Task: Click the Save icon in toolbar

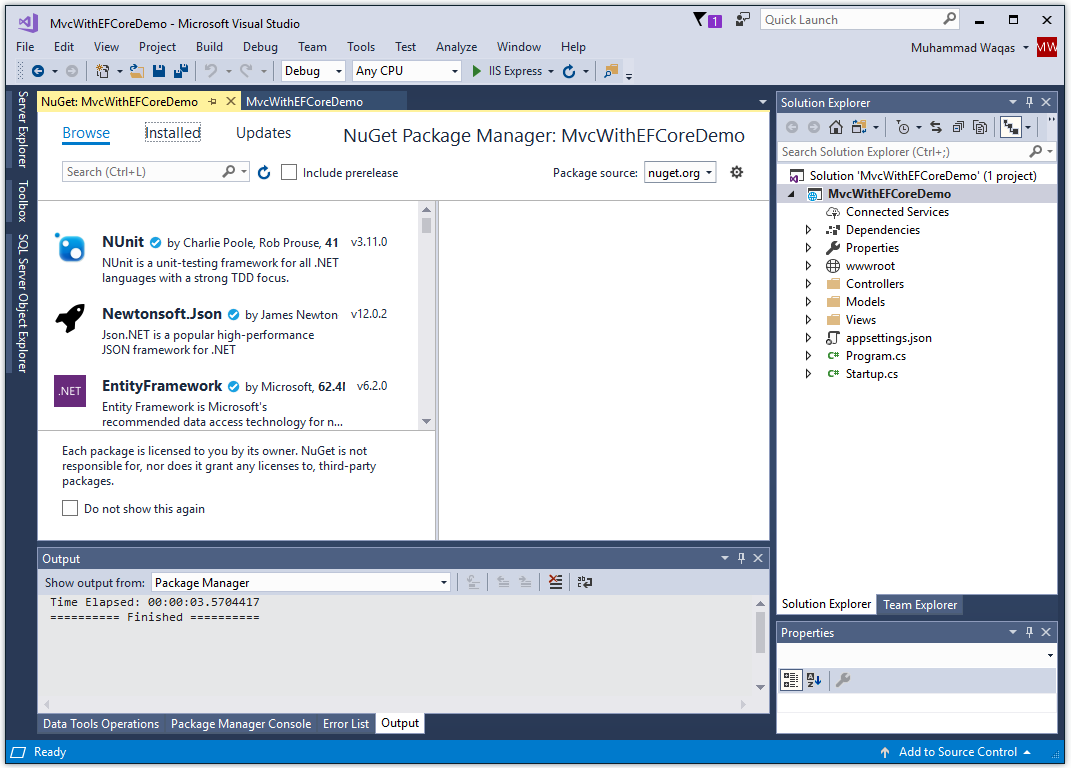Action: point(159,71)
